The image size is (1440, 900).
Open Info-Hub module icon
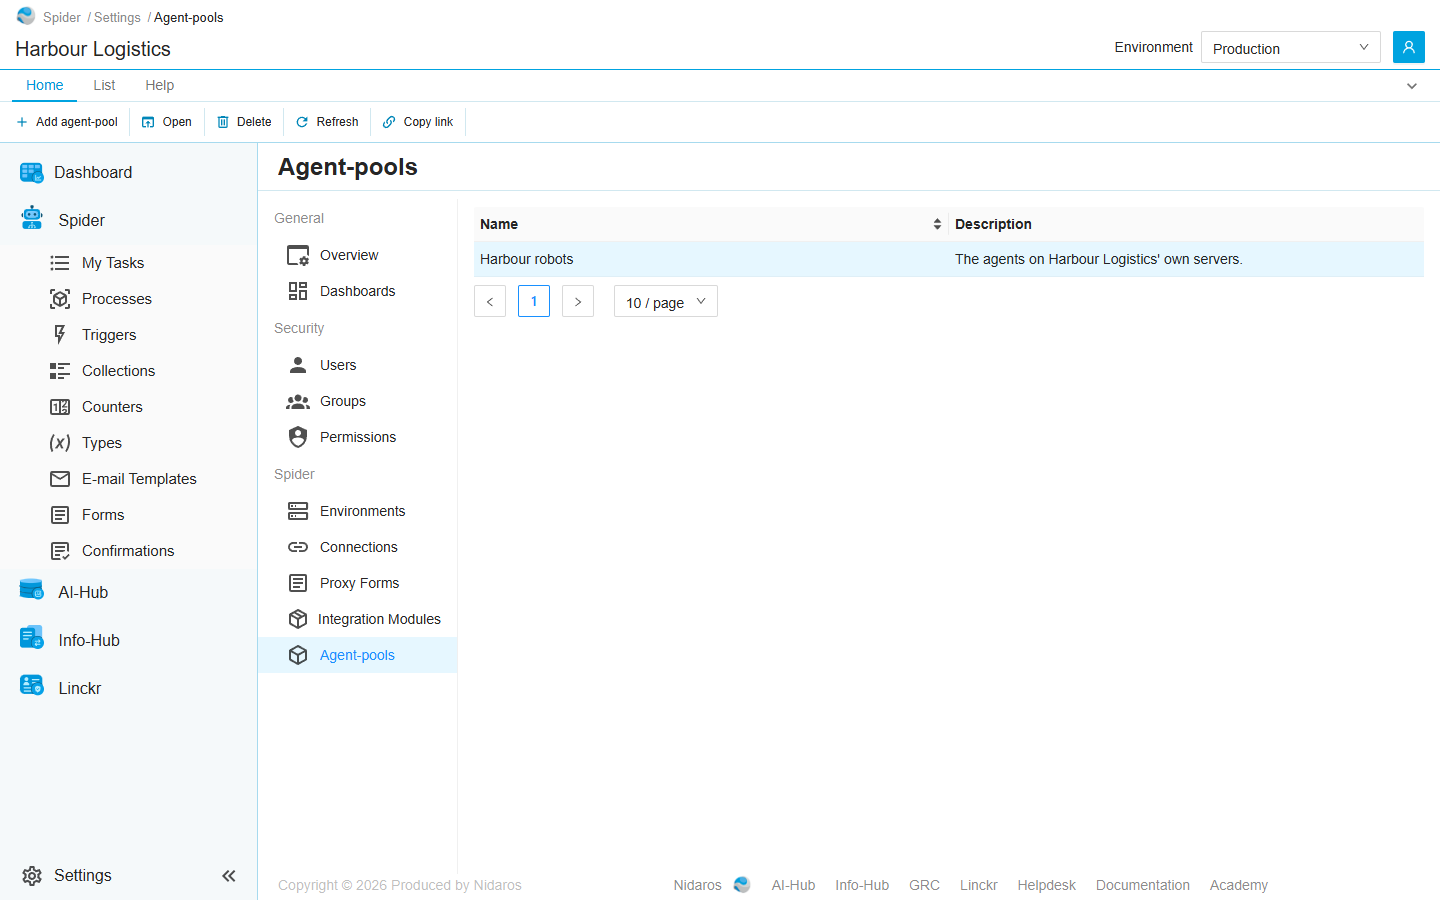click(32, 637)
